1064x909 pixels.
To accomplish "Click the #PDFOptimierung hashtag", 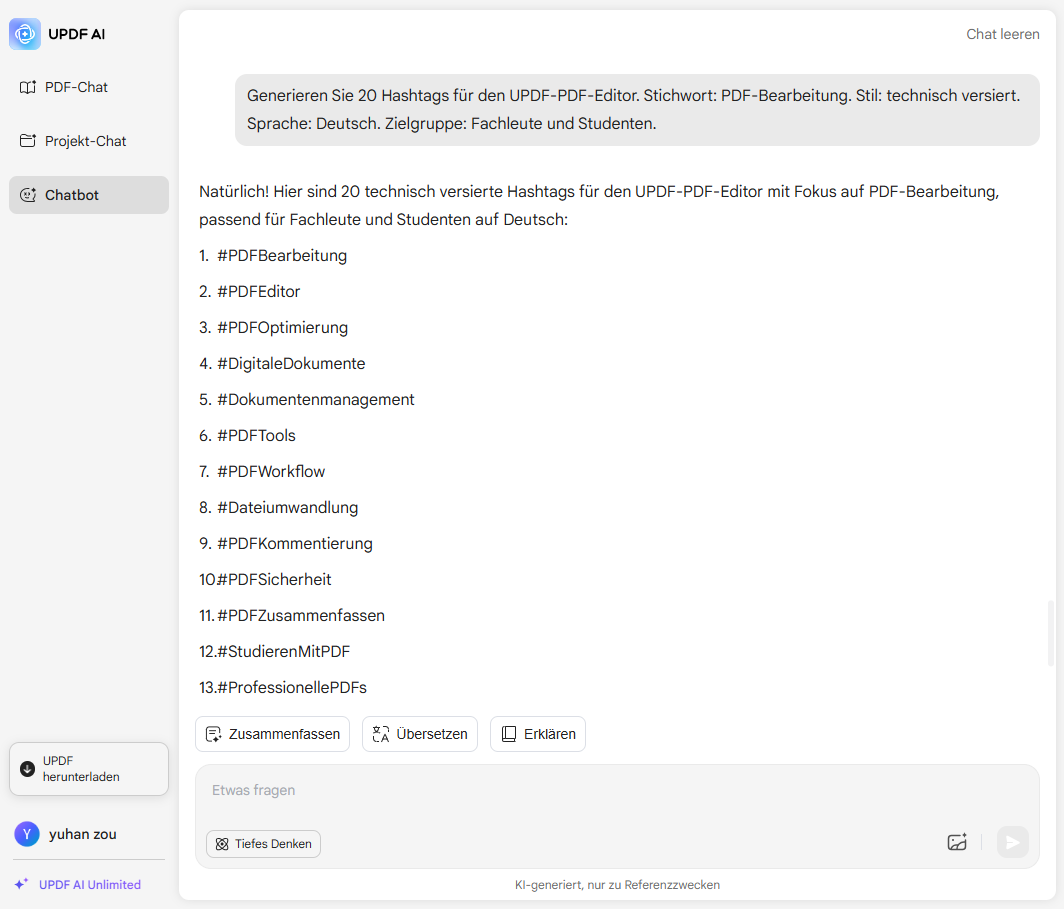I will pos(282,328).
